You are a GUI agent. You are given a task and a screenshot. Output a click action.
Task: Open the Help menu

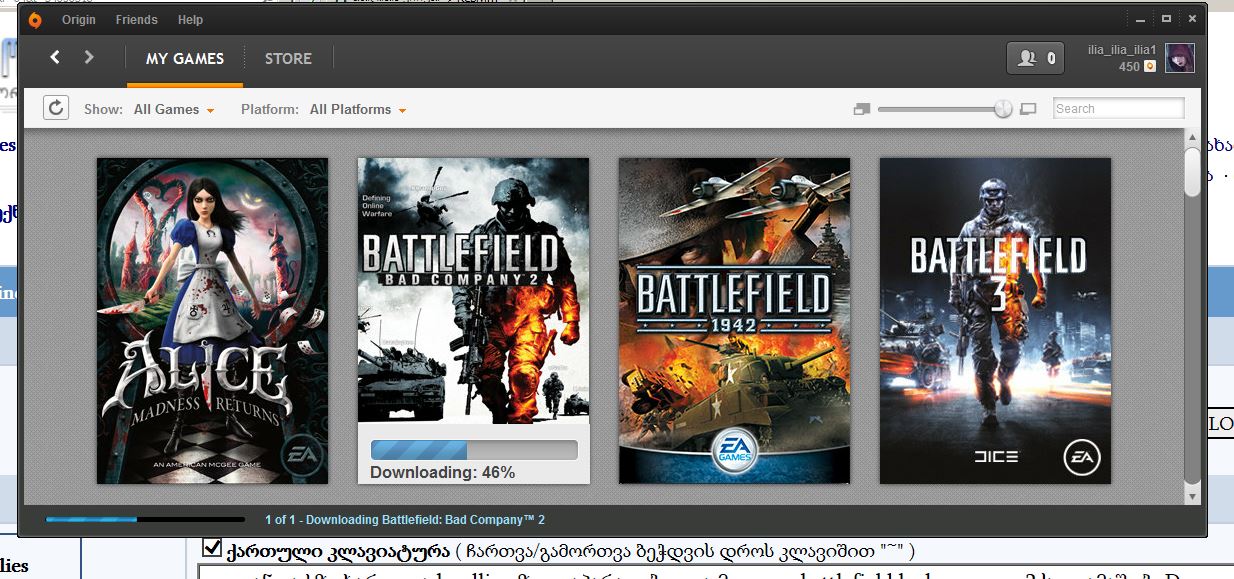(x=190, y=20)
